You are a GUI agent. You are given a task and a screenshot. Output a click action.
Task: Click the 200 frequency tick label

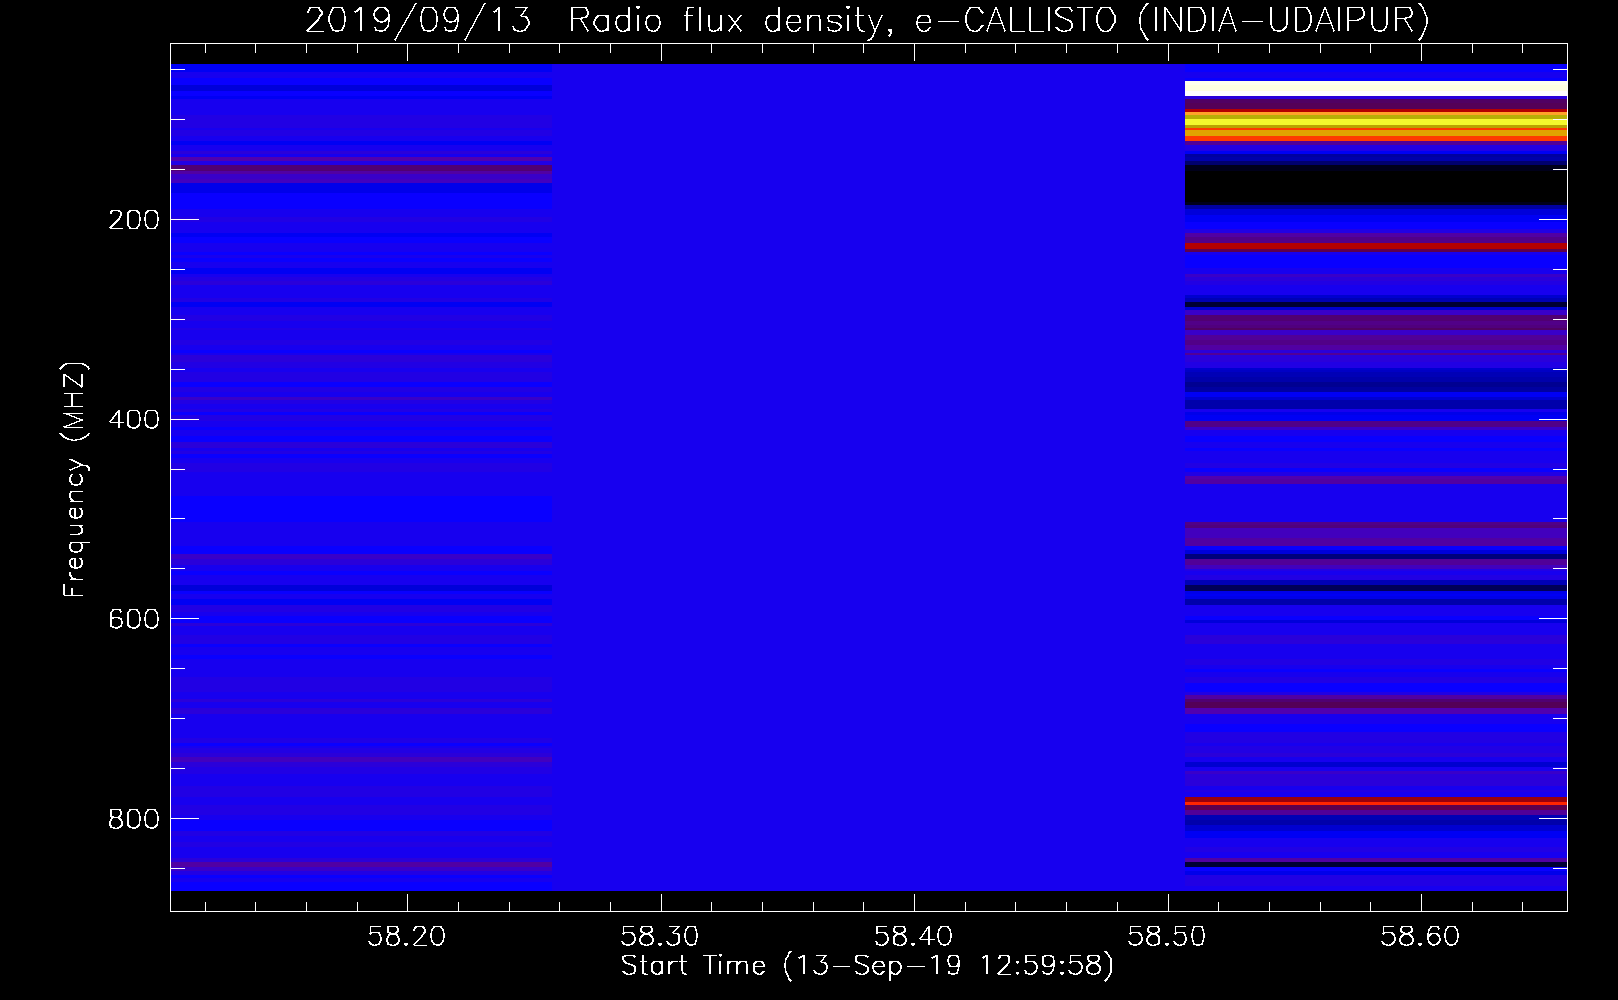(134, 220)
